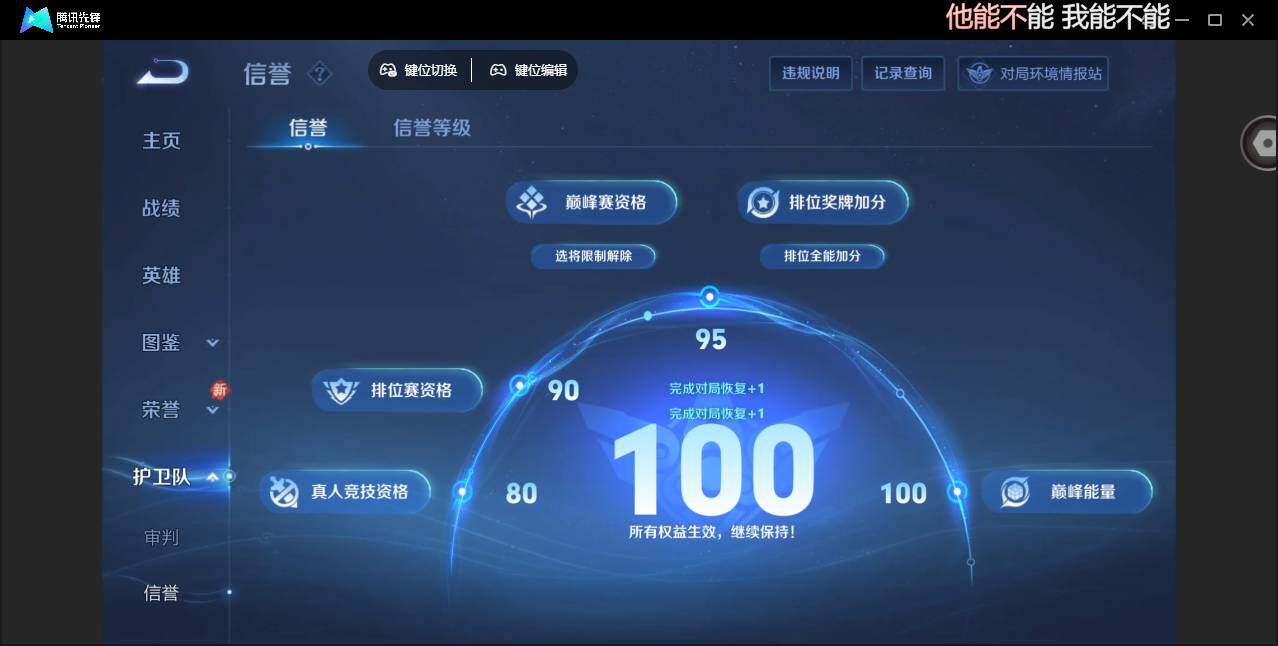Switch to the 信誉等级 tab

tap(431, 128)
